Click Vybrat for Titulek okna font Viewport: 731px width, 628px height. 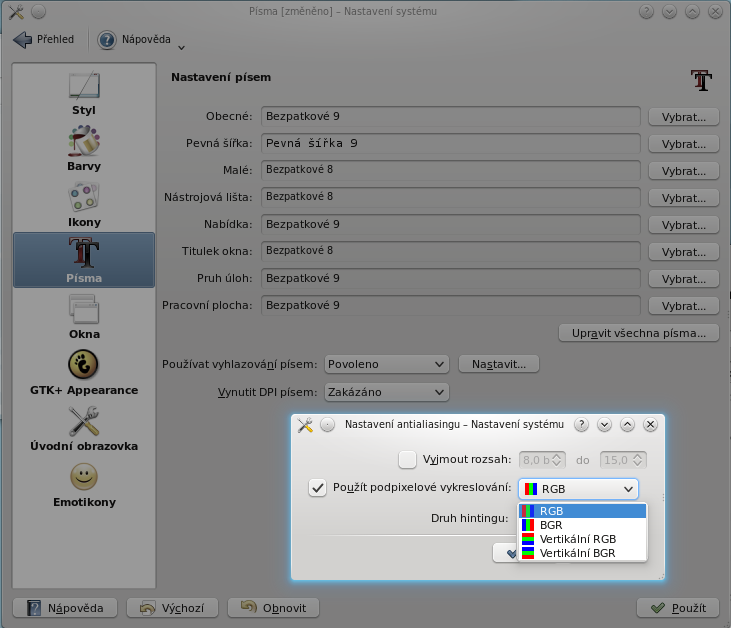[x=683, y=252]
